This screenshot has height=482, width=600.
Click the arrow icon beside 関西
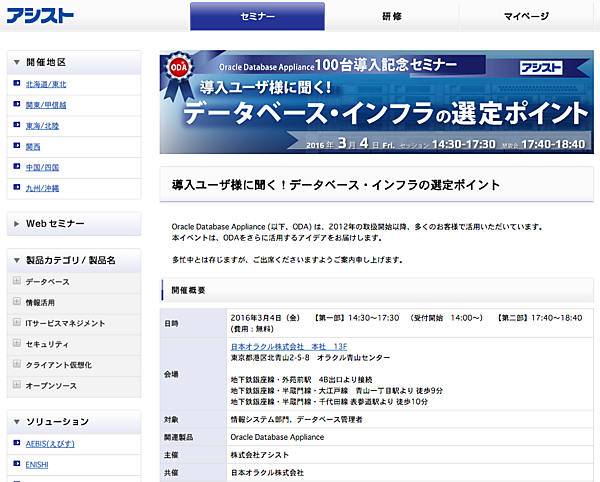tap(16, 145)
